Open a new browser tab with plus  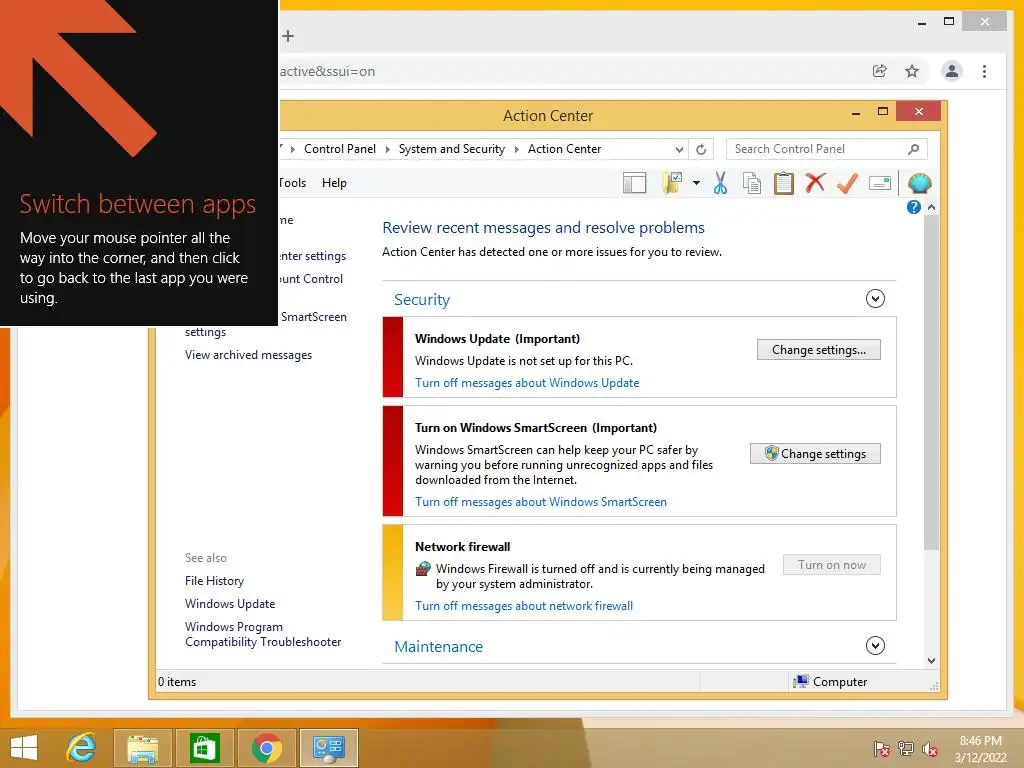click(x=288, y=36)
